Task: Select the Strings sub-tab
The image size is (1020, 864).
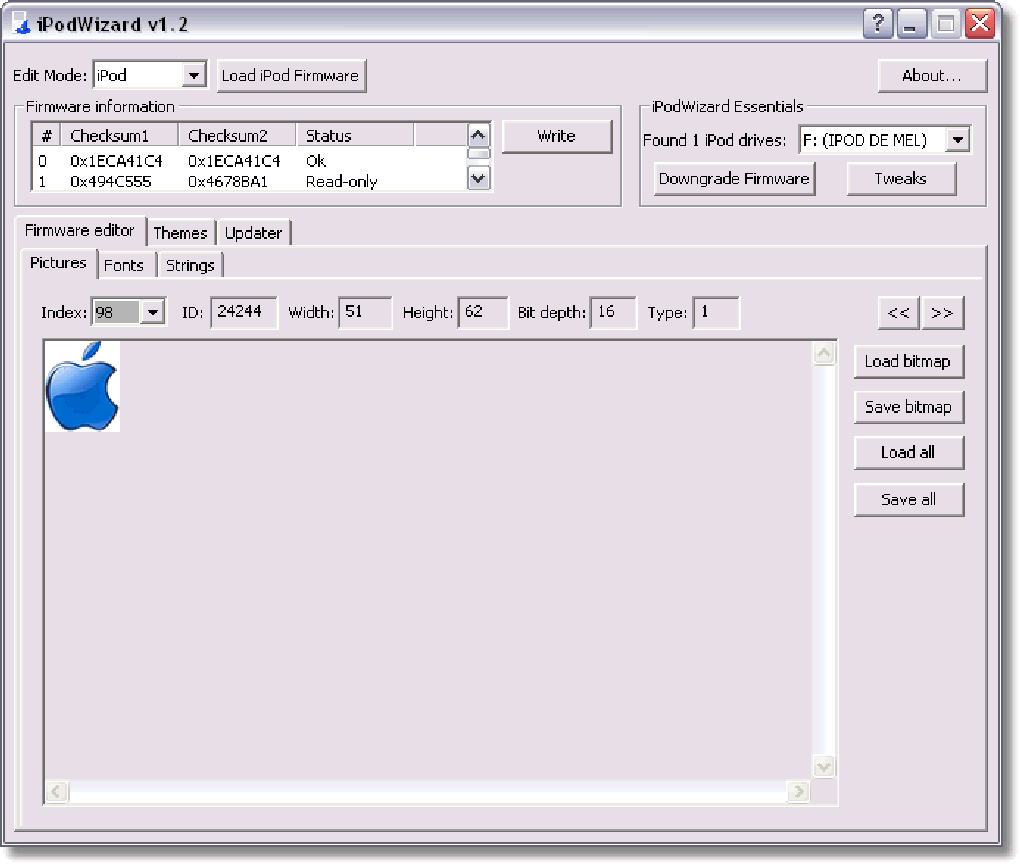Action: point(190,265)
